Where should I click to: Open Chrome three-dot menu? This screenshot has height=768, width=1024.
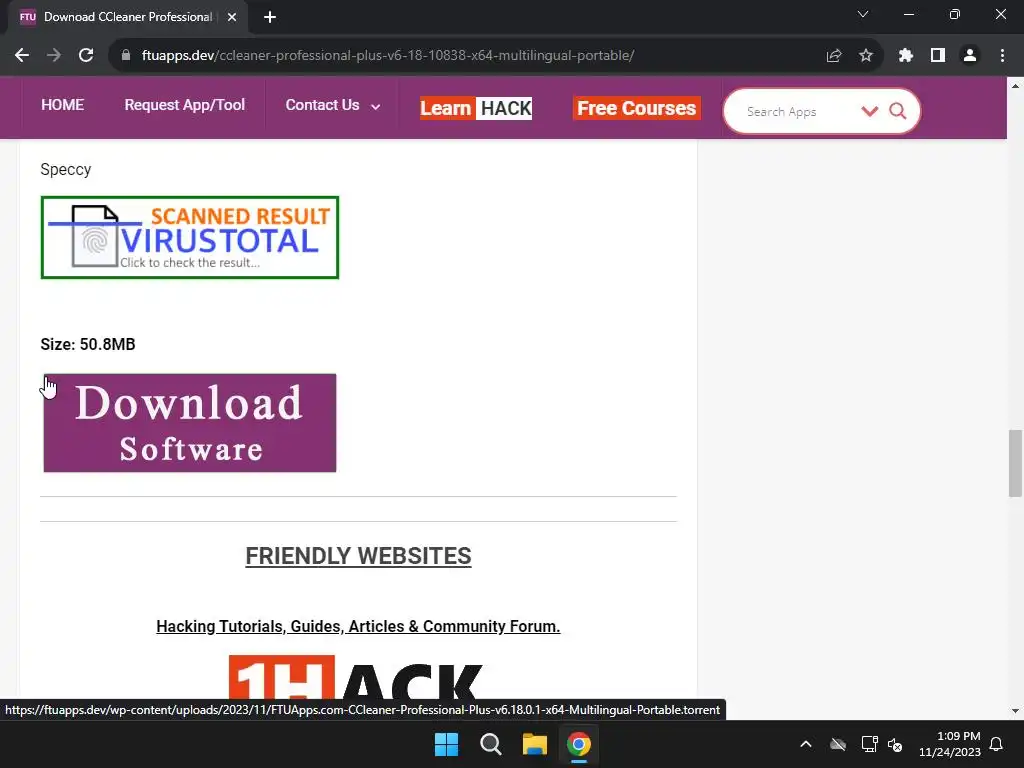tap(1002, 56)
